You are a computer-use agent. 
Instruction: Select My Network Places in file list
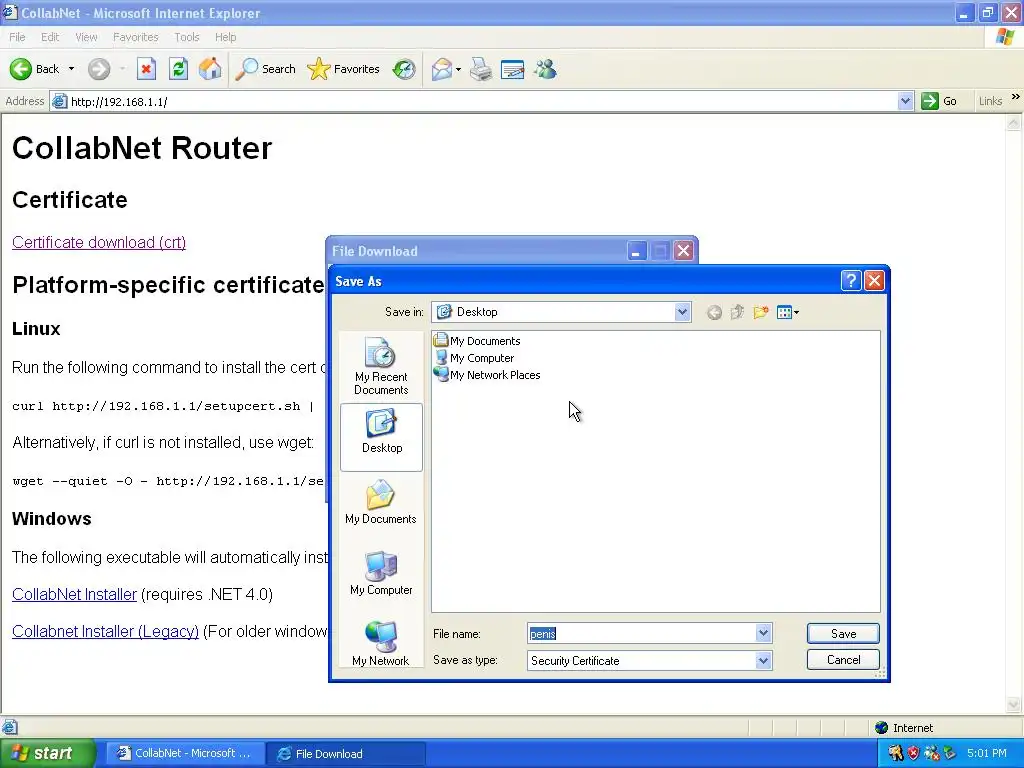coord(487,375)
